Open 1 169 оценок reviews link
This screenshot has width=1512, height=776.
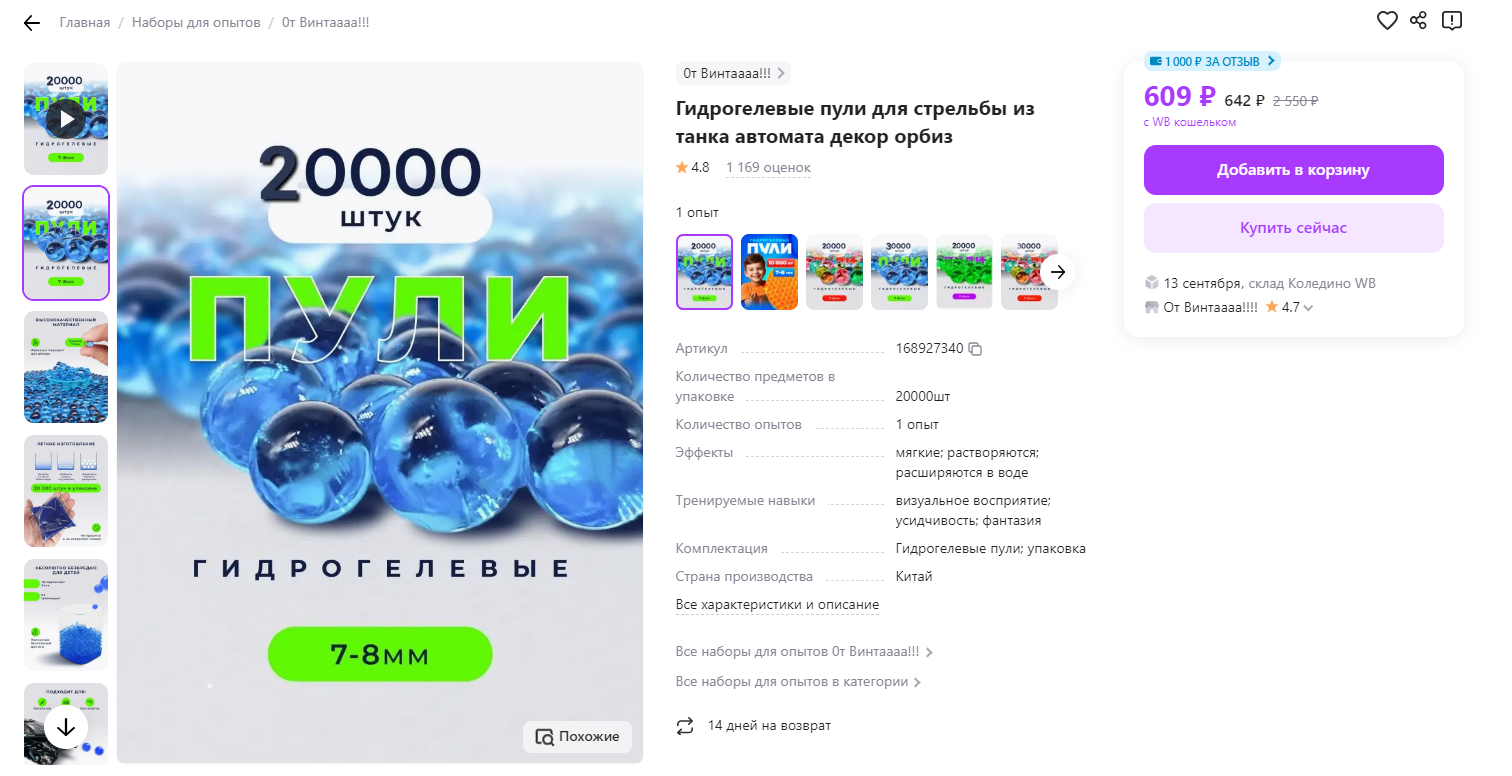click(768, 168)
